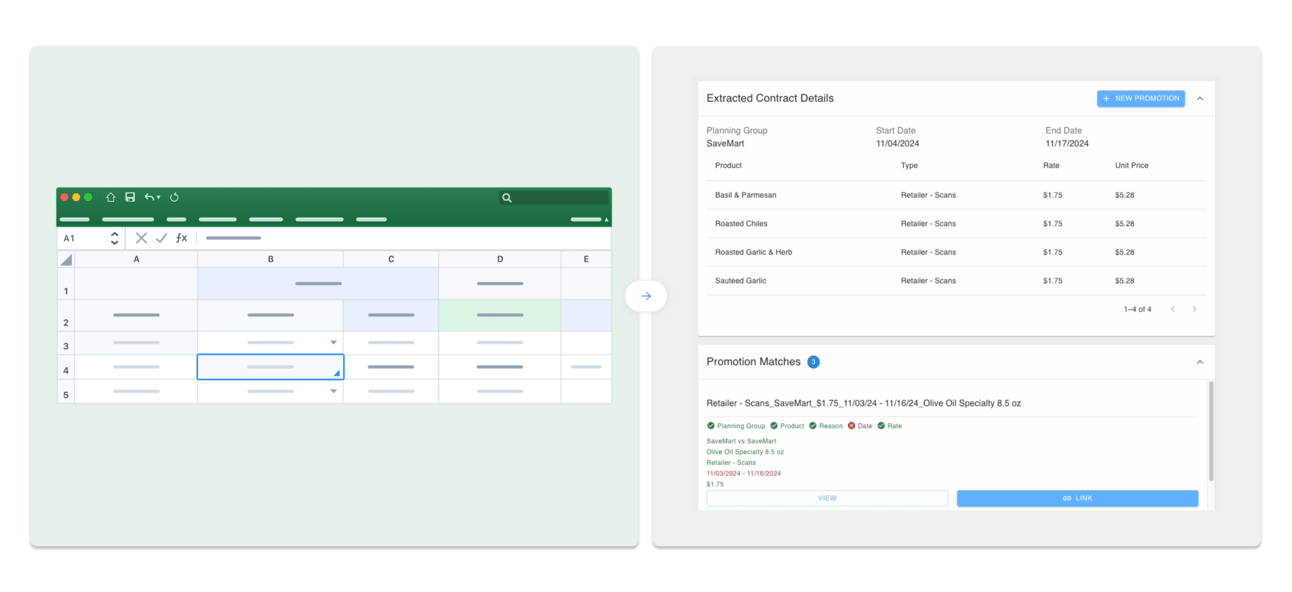Collapse the Promotion Matches panel

point(1200,362)
